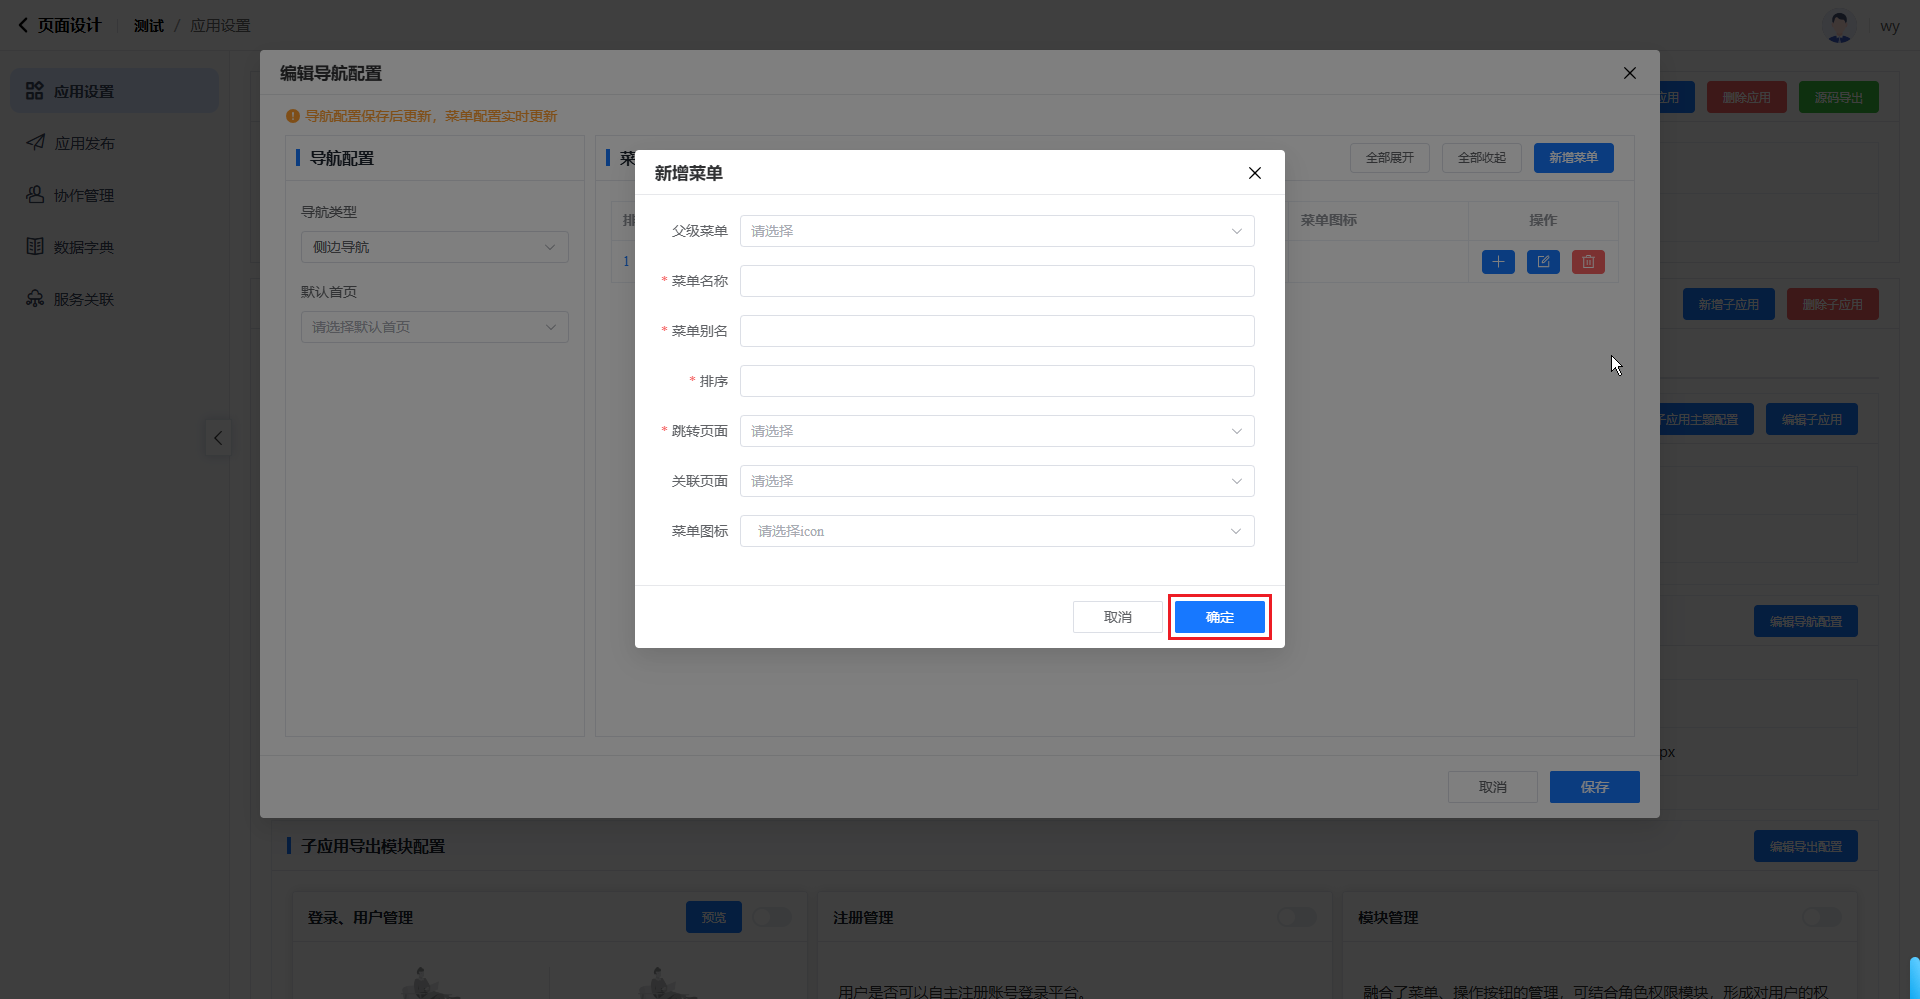Click the 菜单名称 input field
Viewport: 1920px width, 999px height.
996,281
